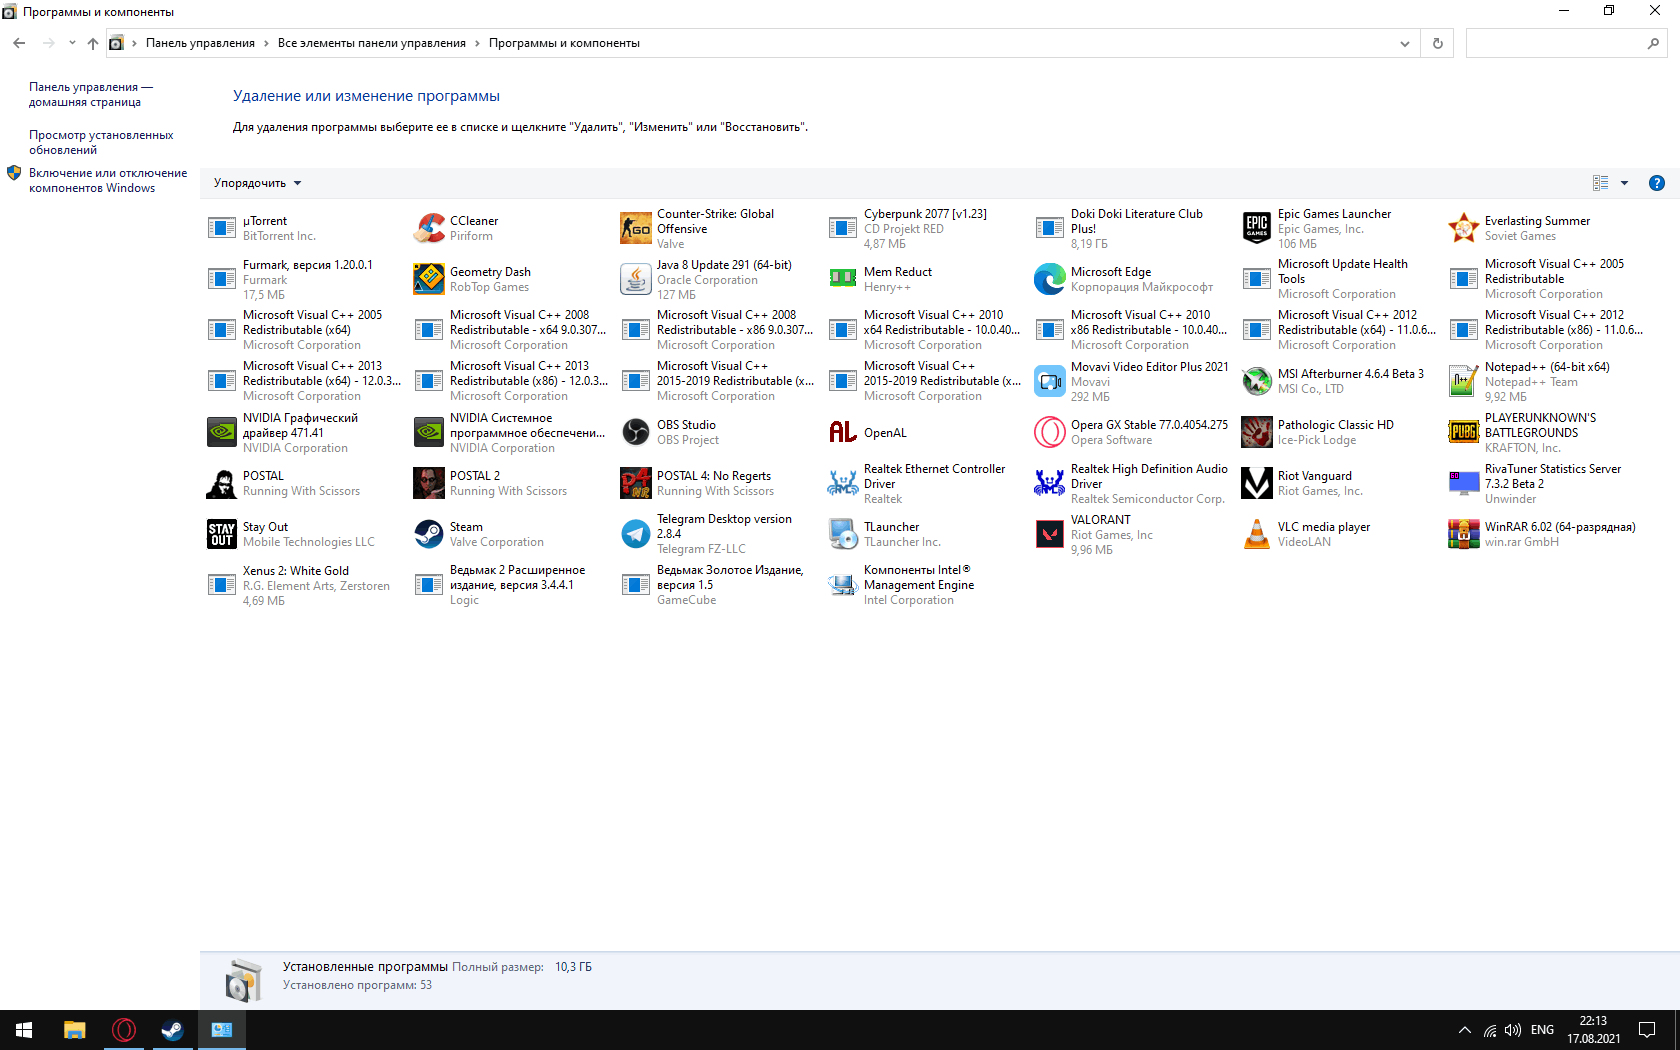The width and height of the screenshot is (1680, 1050).
Task: Select the MSI Afterburner icon
Action: pos(1257,381)
